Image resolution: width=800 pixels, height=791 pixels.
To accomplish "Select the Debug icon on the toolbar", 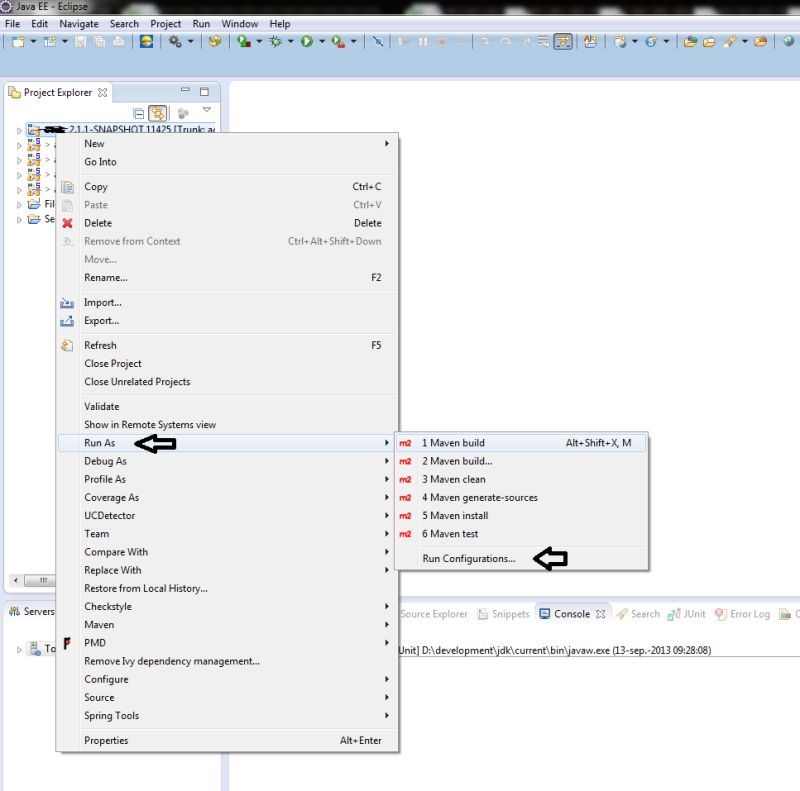I will (277, 41).
